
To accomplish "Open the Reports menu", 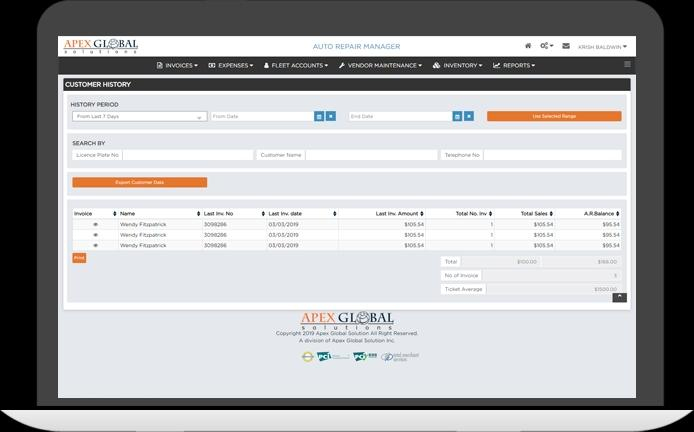I will click(x=514, y=66).
